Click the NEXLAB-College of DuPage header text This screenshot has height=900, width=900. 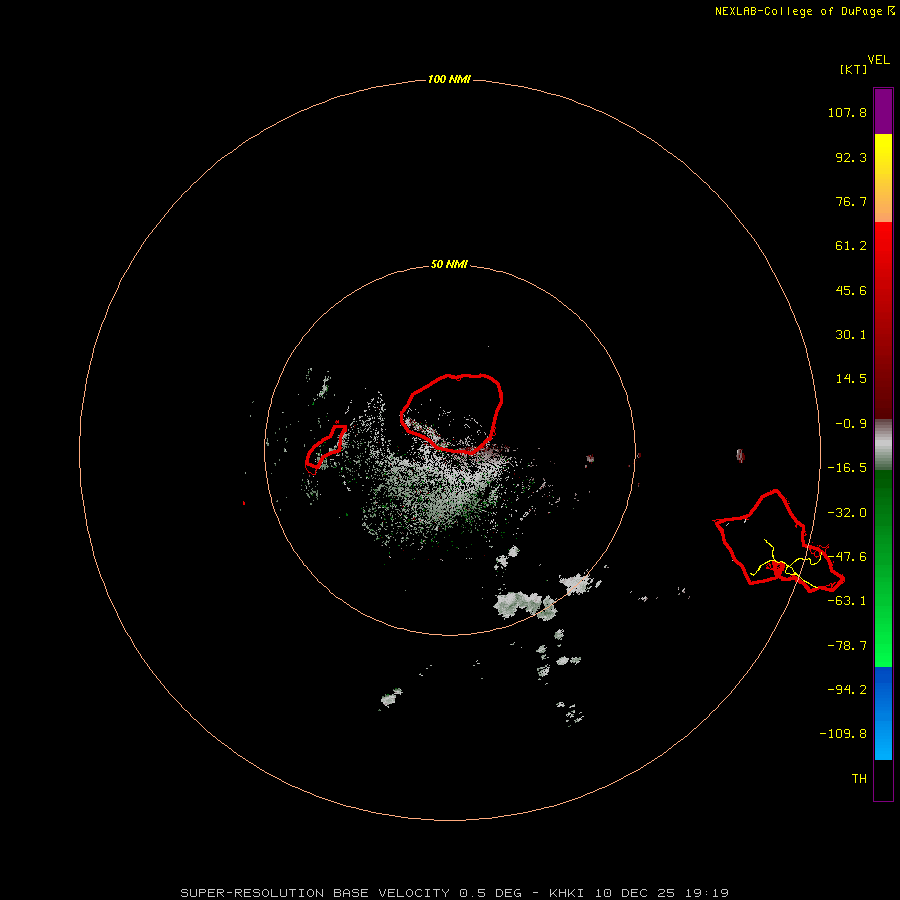804,11
